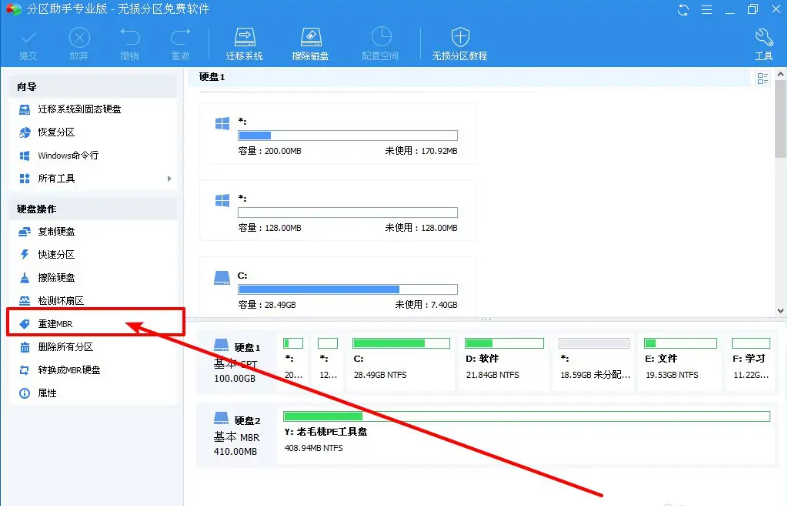Click the pane splitter grip dots
The width and height of the screenshot is (787, 506).
[x=486, y=319]
